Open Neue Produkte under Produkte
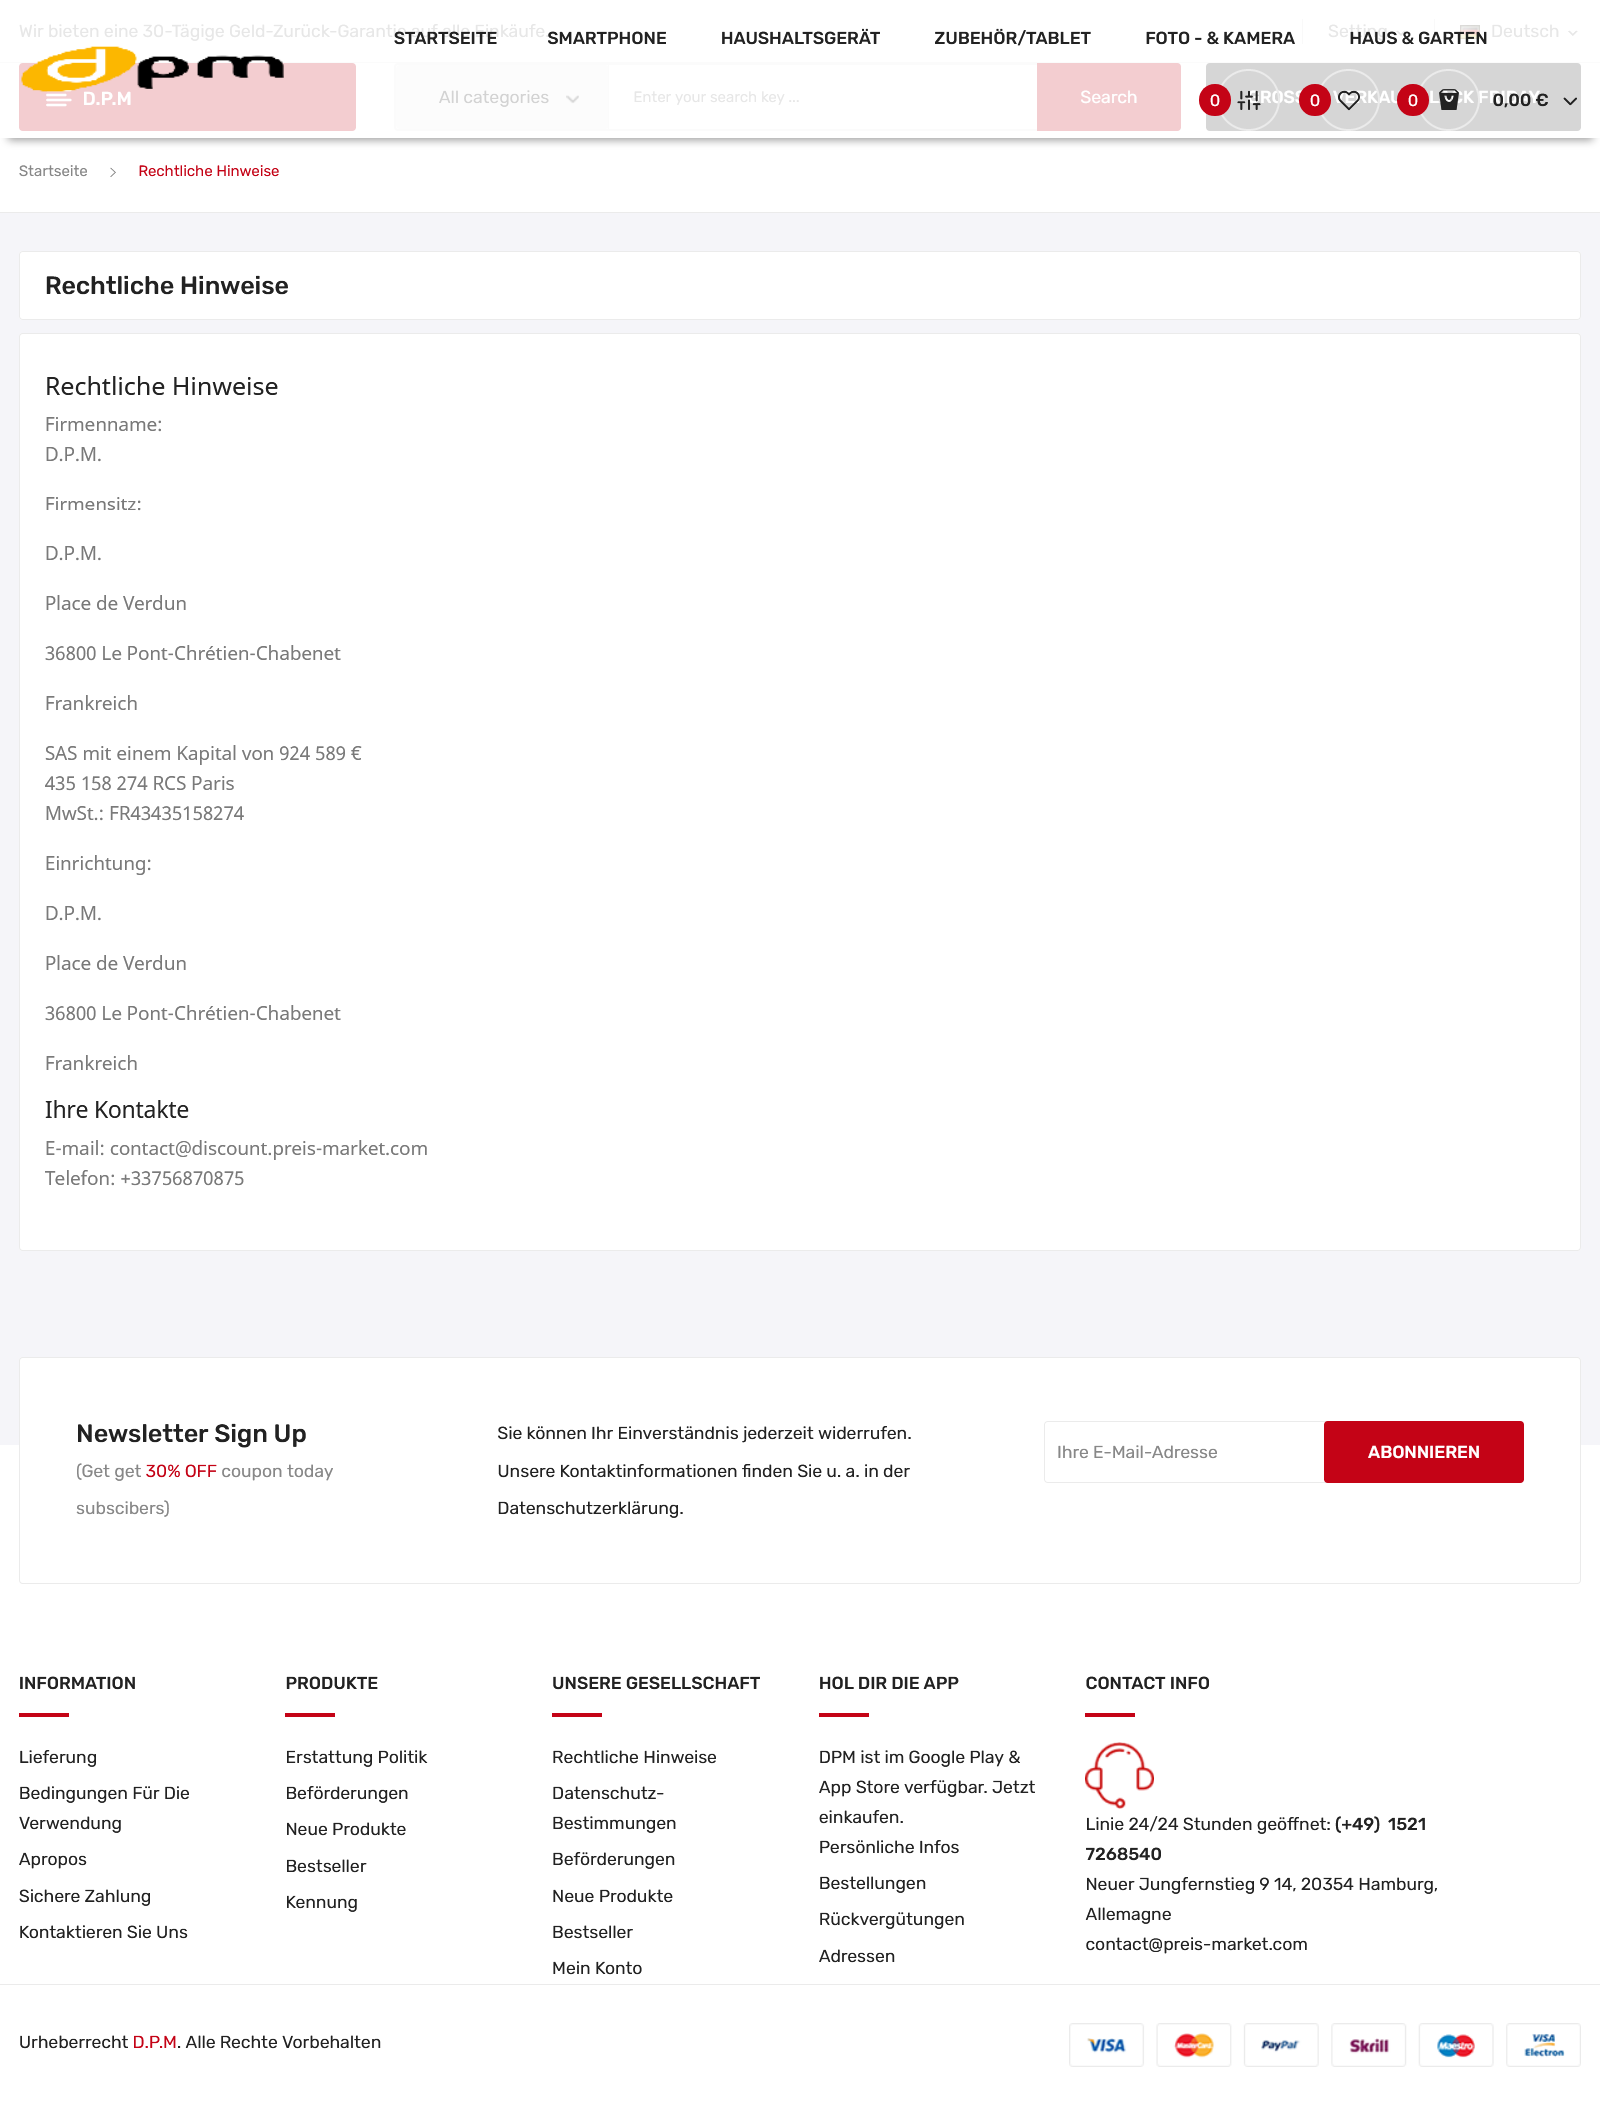1600x2104 pixels. [346, 1829]
